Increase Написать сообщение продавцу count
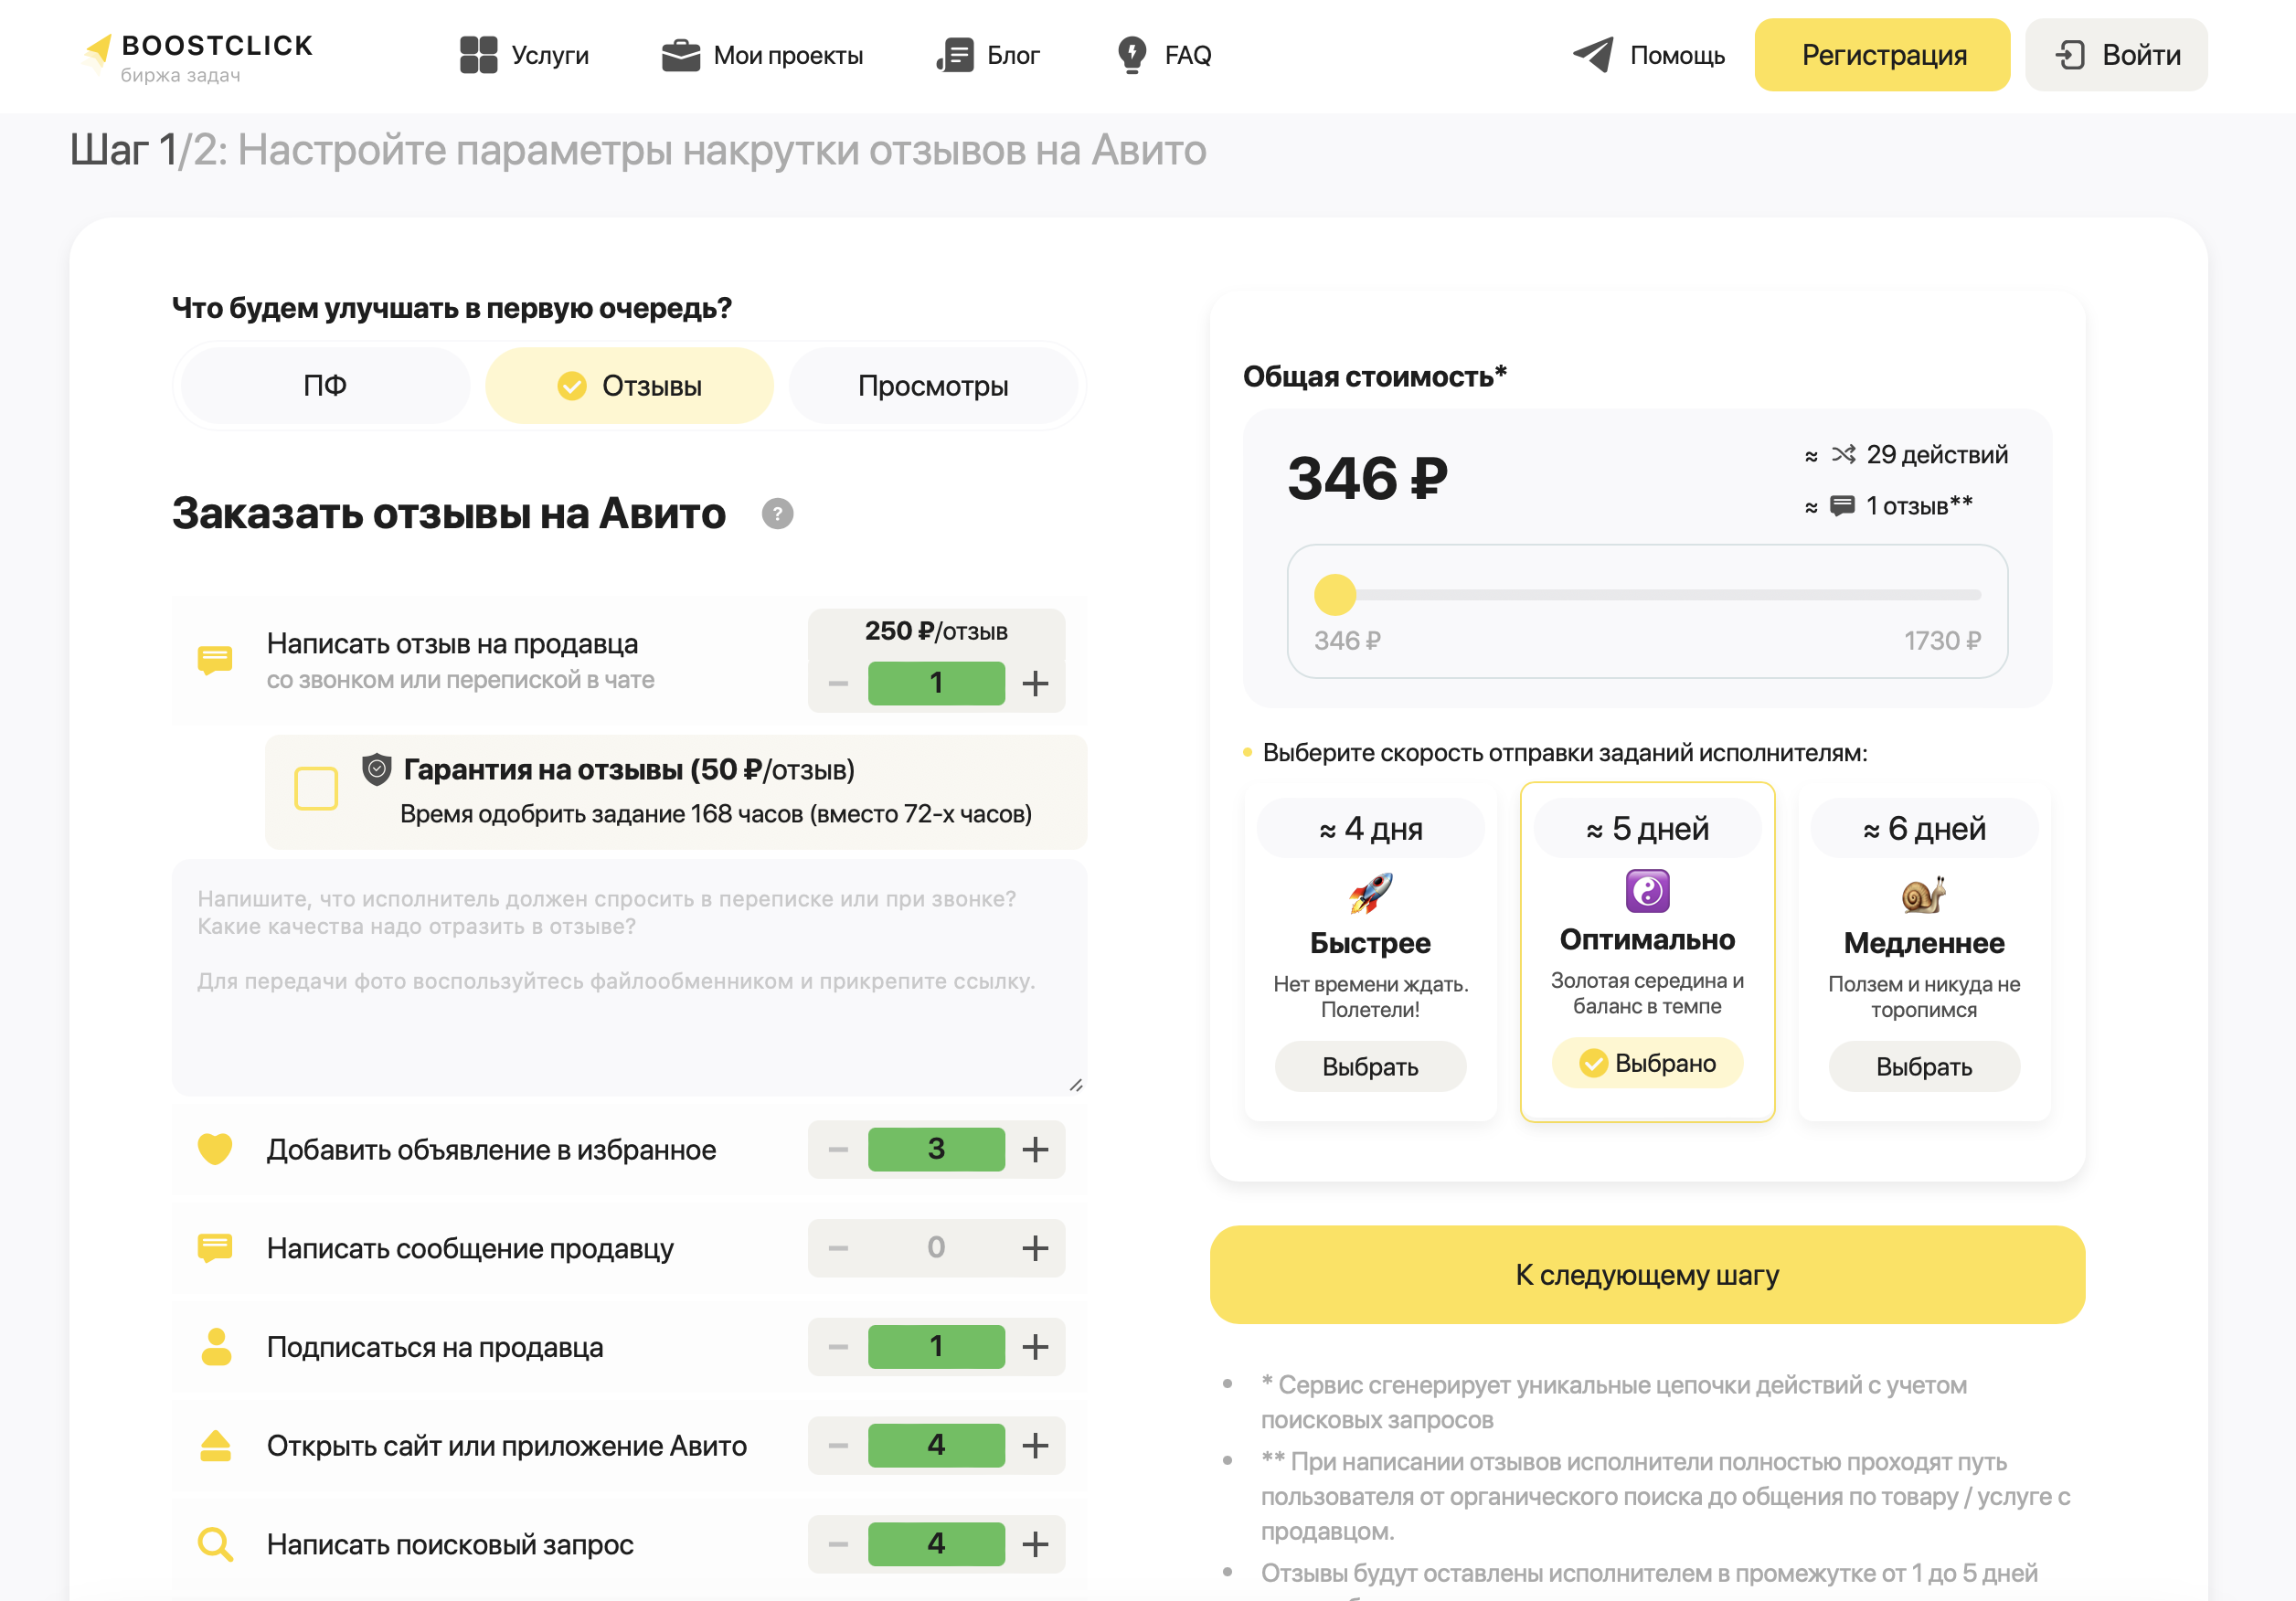 tap(1035, 1248)
